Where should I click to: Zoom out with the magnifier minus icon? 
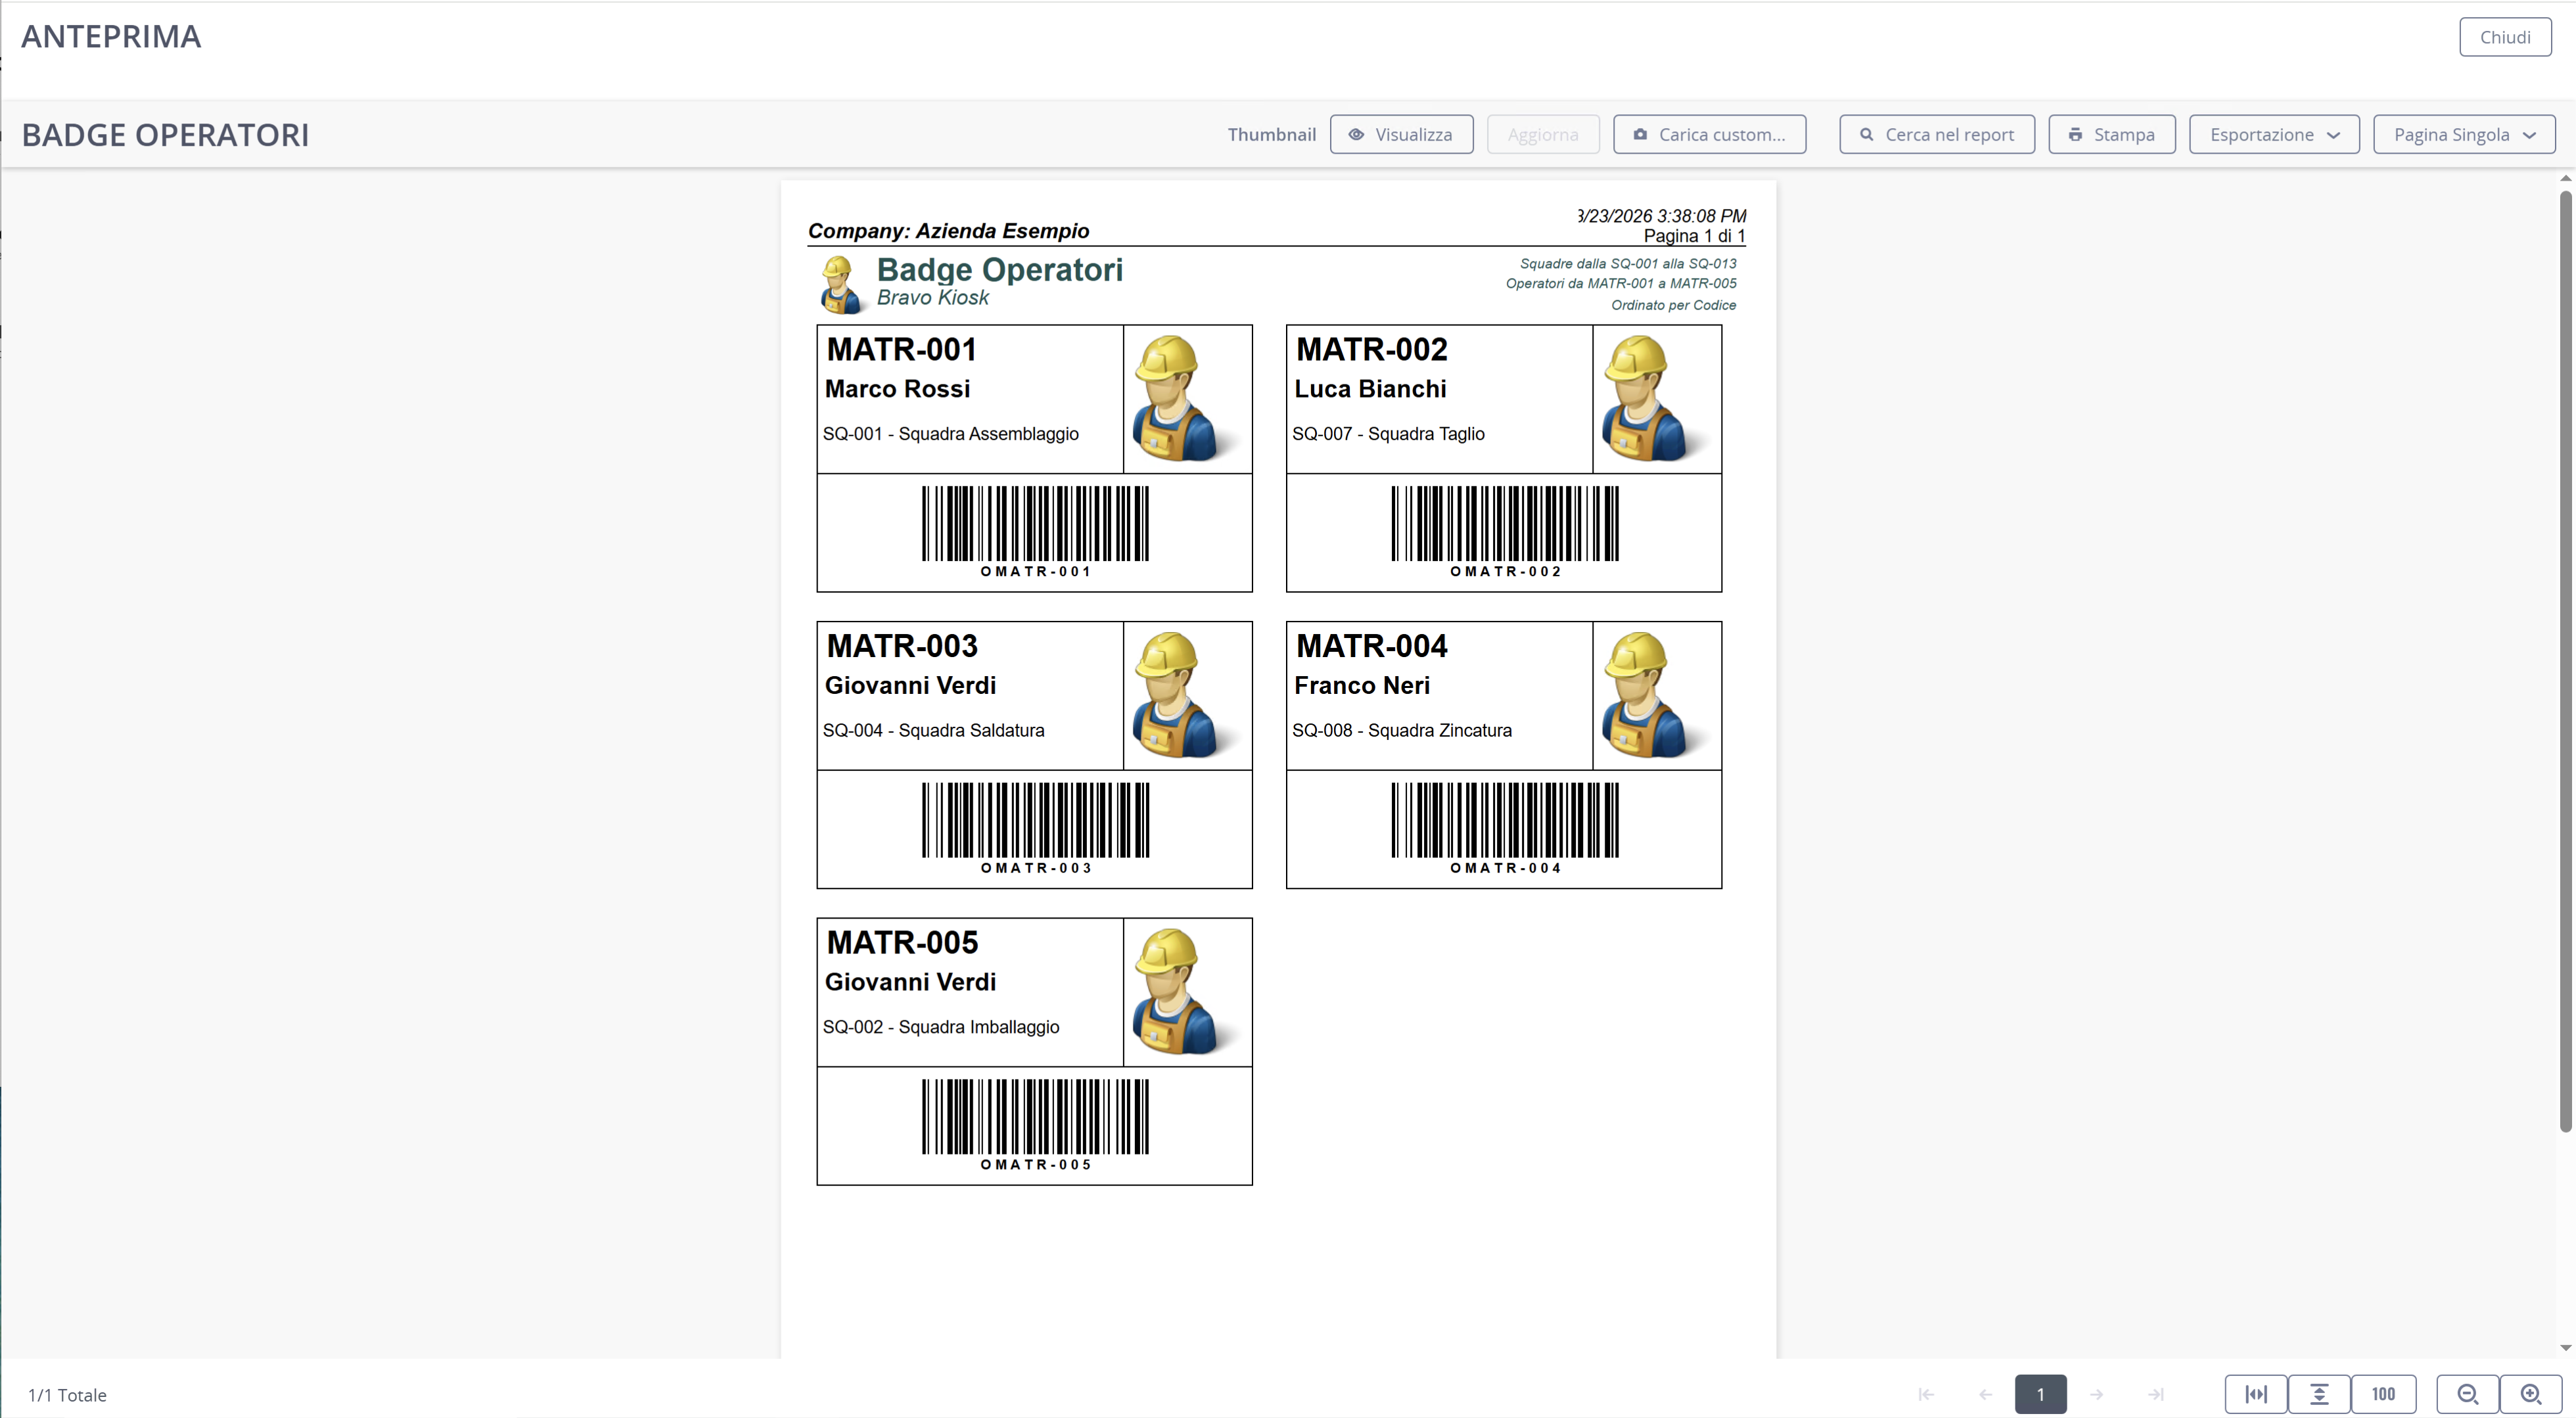[2467, 1394]
